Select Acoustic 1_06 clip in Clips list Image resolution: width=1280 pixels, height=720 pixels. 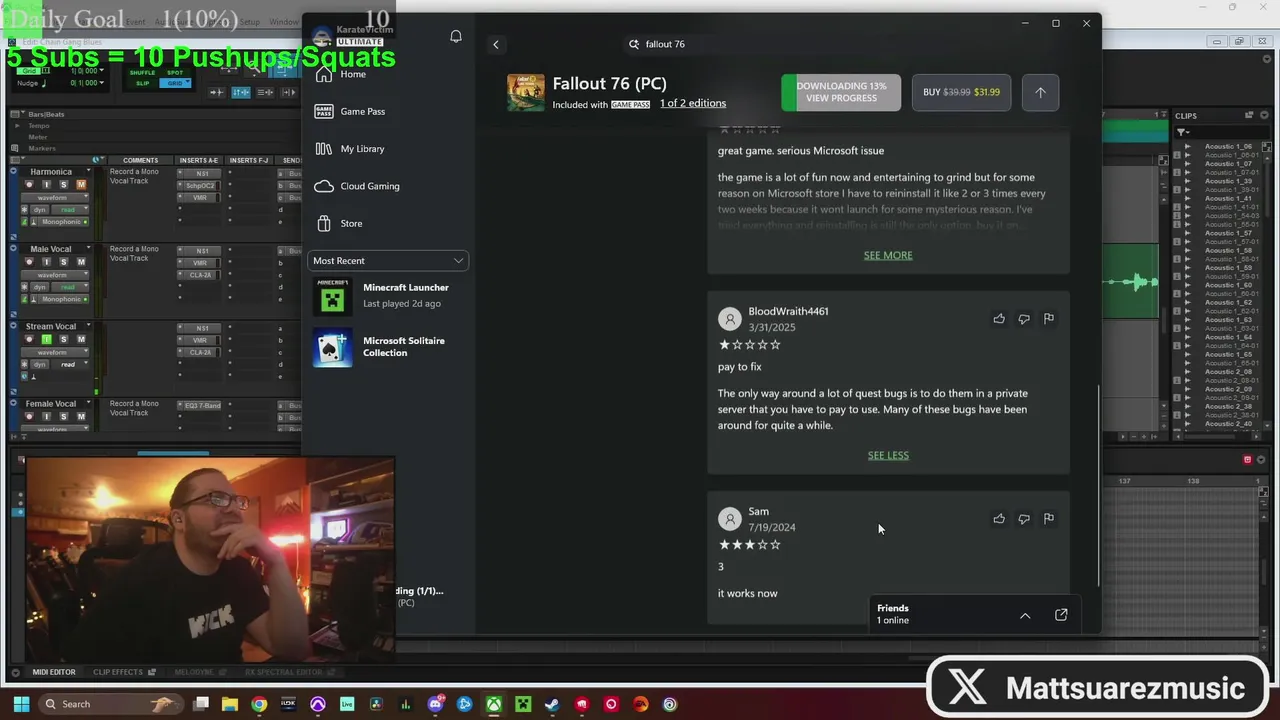pyautogui.click(x=1228, y=147)
